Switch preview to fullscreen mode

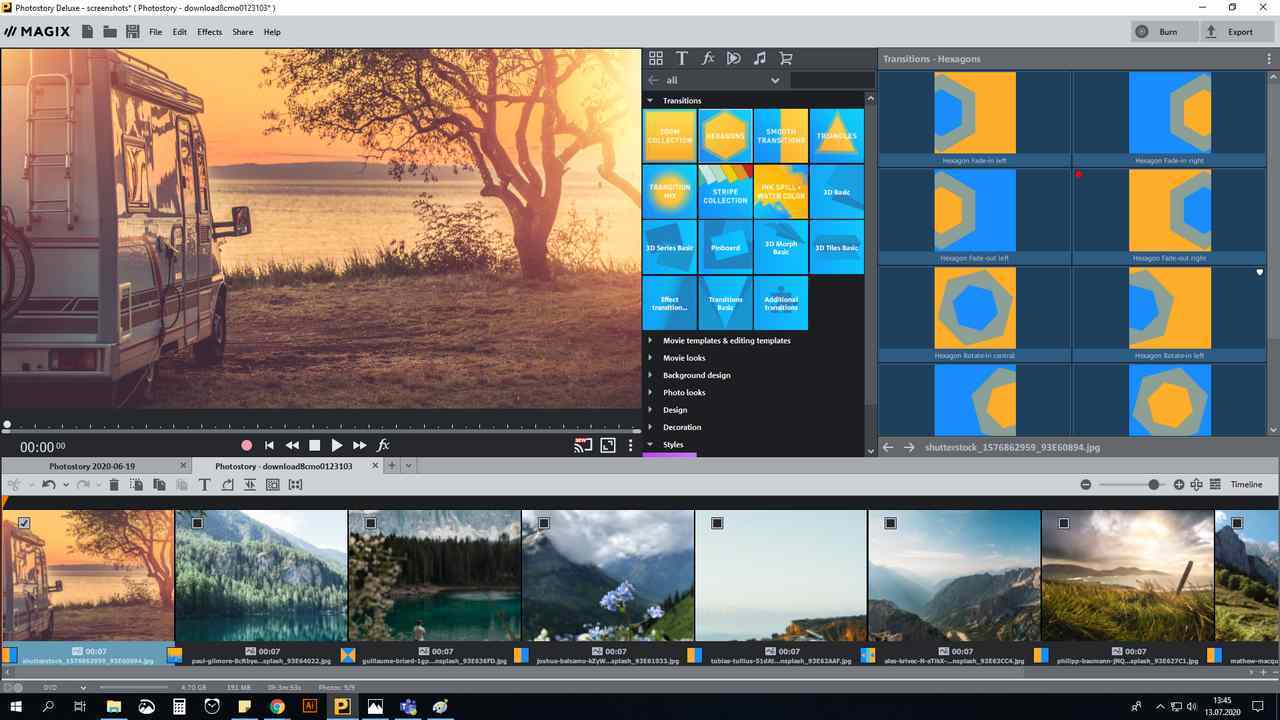tap(608, 446)
